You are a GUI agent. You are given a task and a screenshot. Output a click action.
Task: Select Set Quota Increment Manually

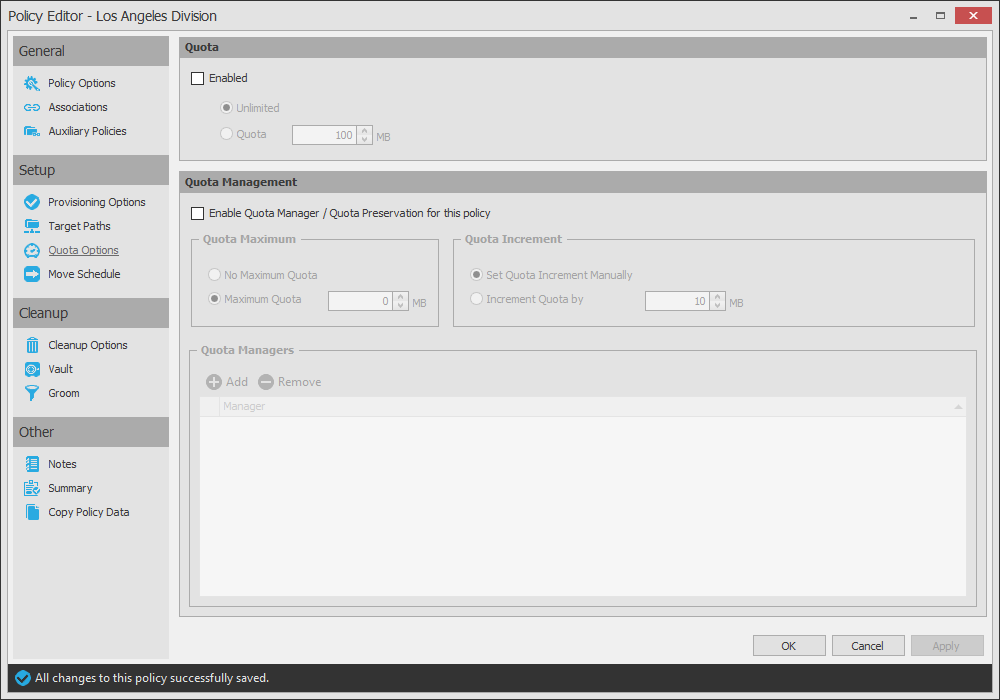[476, 275]
